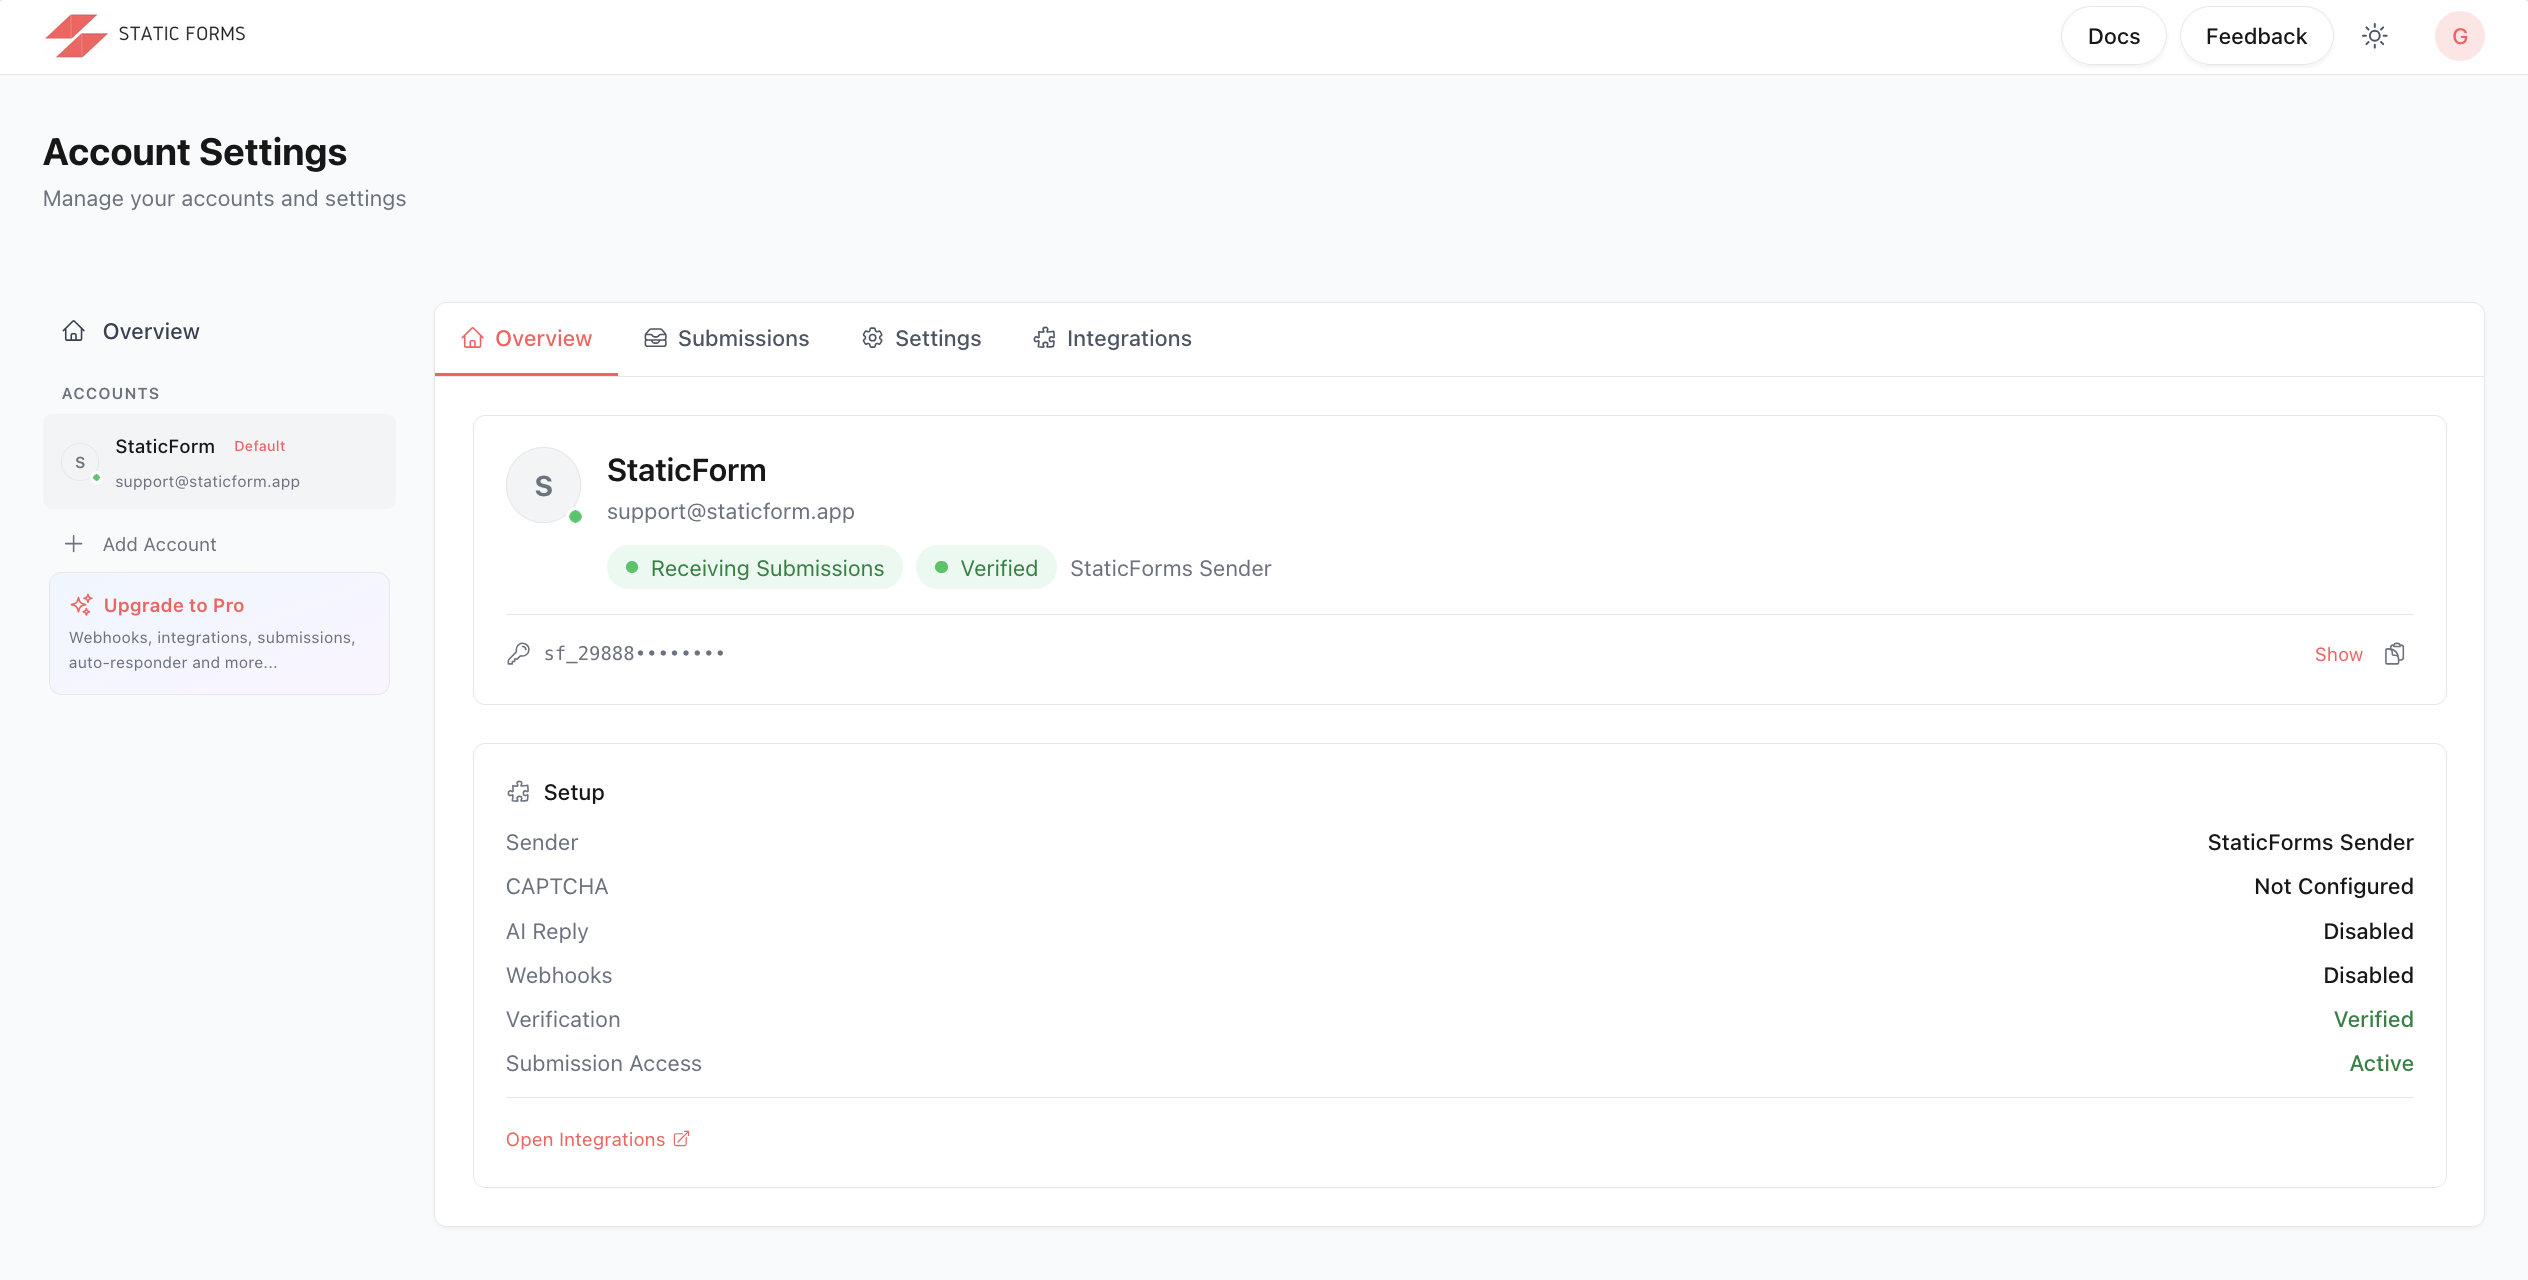Image resolution: width=2528 pixels, height=1280 pixels.
Task: Open the Docs page
Action: 2113,36
